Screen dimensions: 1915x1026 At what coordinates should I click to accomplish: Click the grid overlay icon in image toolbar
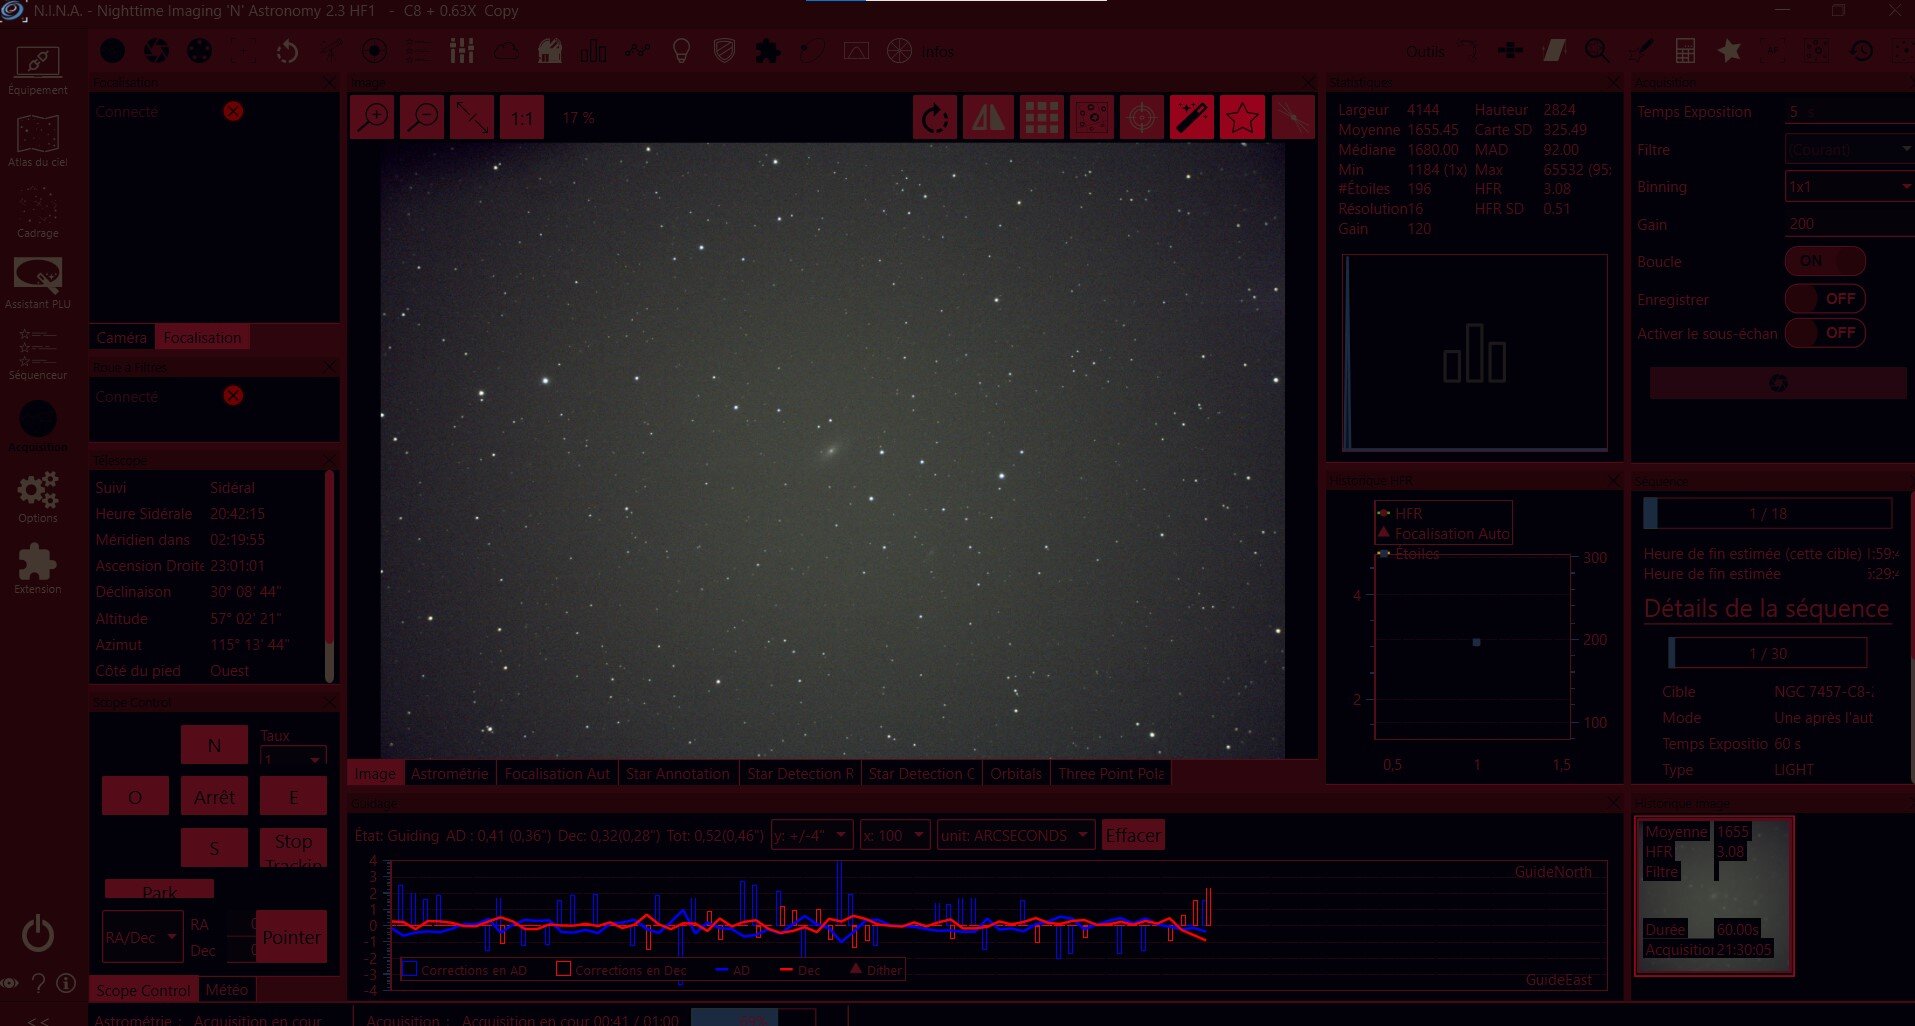coord(1041,118)
